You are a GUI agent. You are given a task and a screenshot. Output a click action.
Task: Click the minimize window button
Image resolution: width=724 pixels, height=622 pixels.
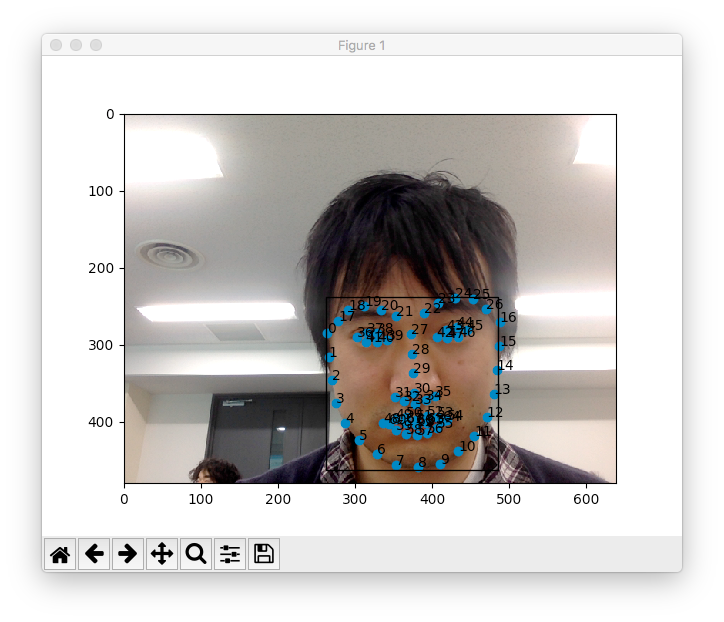click(x=76, y=45)
